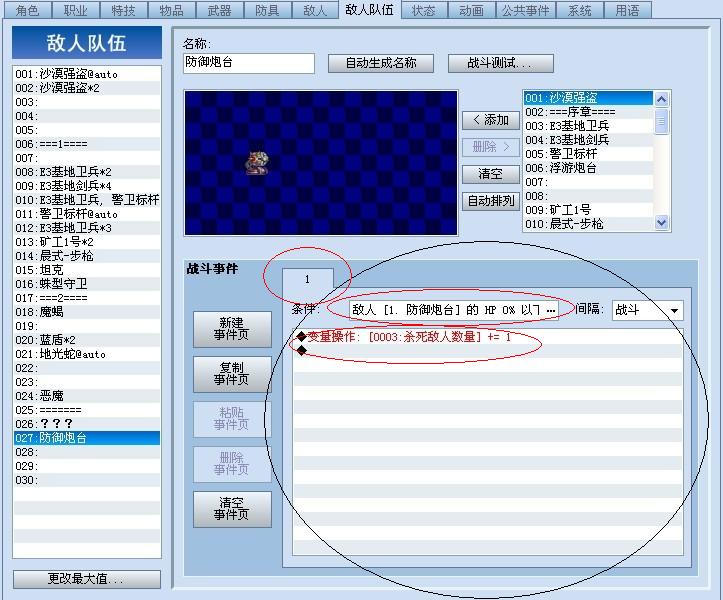The image size is (723, 600).
Task: Select the enemy sprite in battle preview
Action: coord(257,163)
